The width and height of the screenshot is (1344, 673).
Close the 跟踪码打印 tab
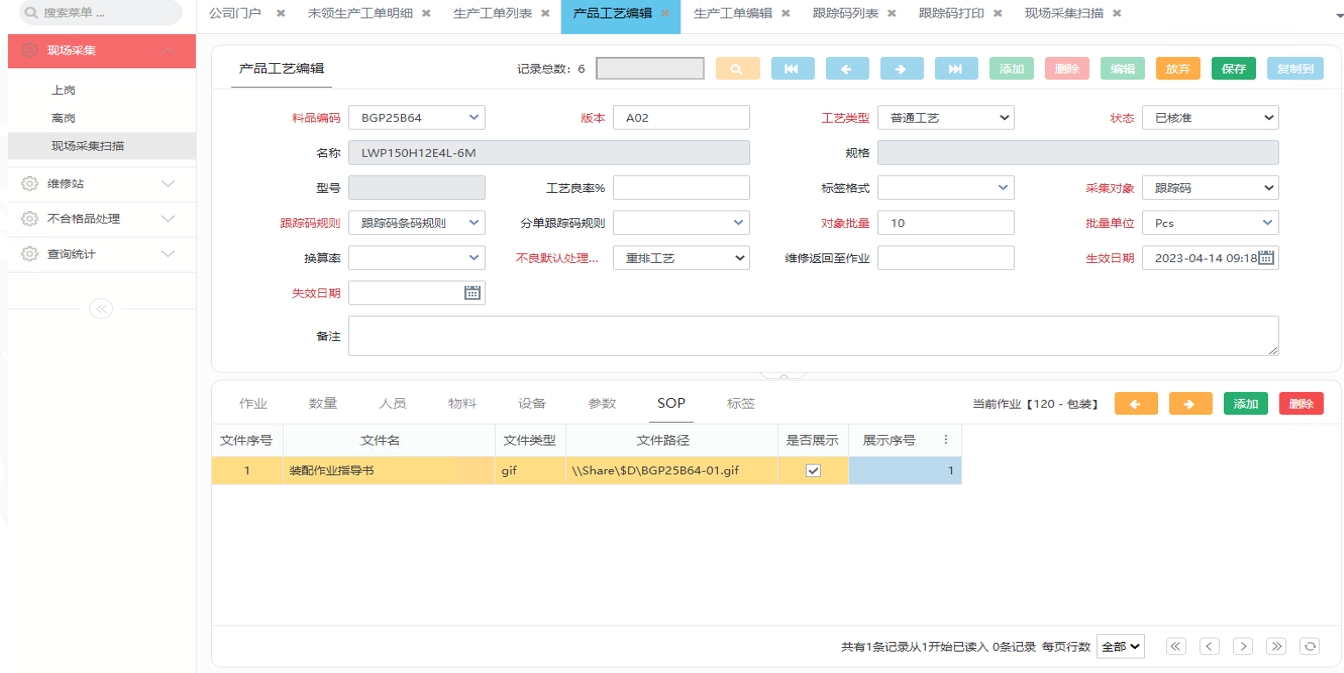click(997, 14)
